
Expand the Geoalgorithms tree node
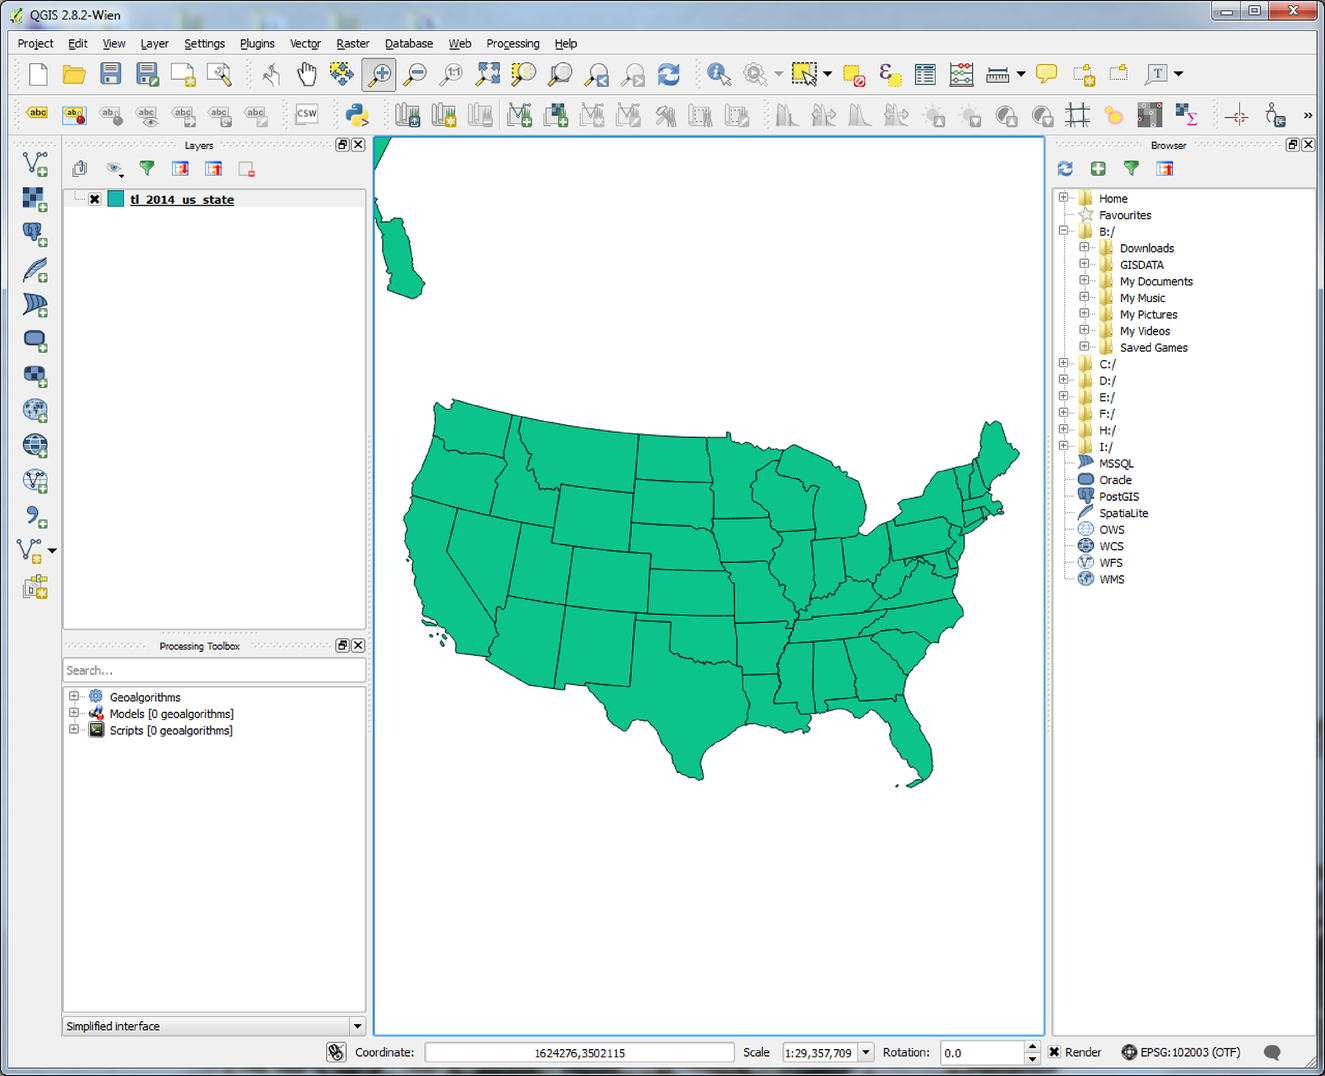pyautogui.click(x=74, y=697)
